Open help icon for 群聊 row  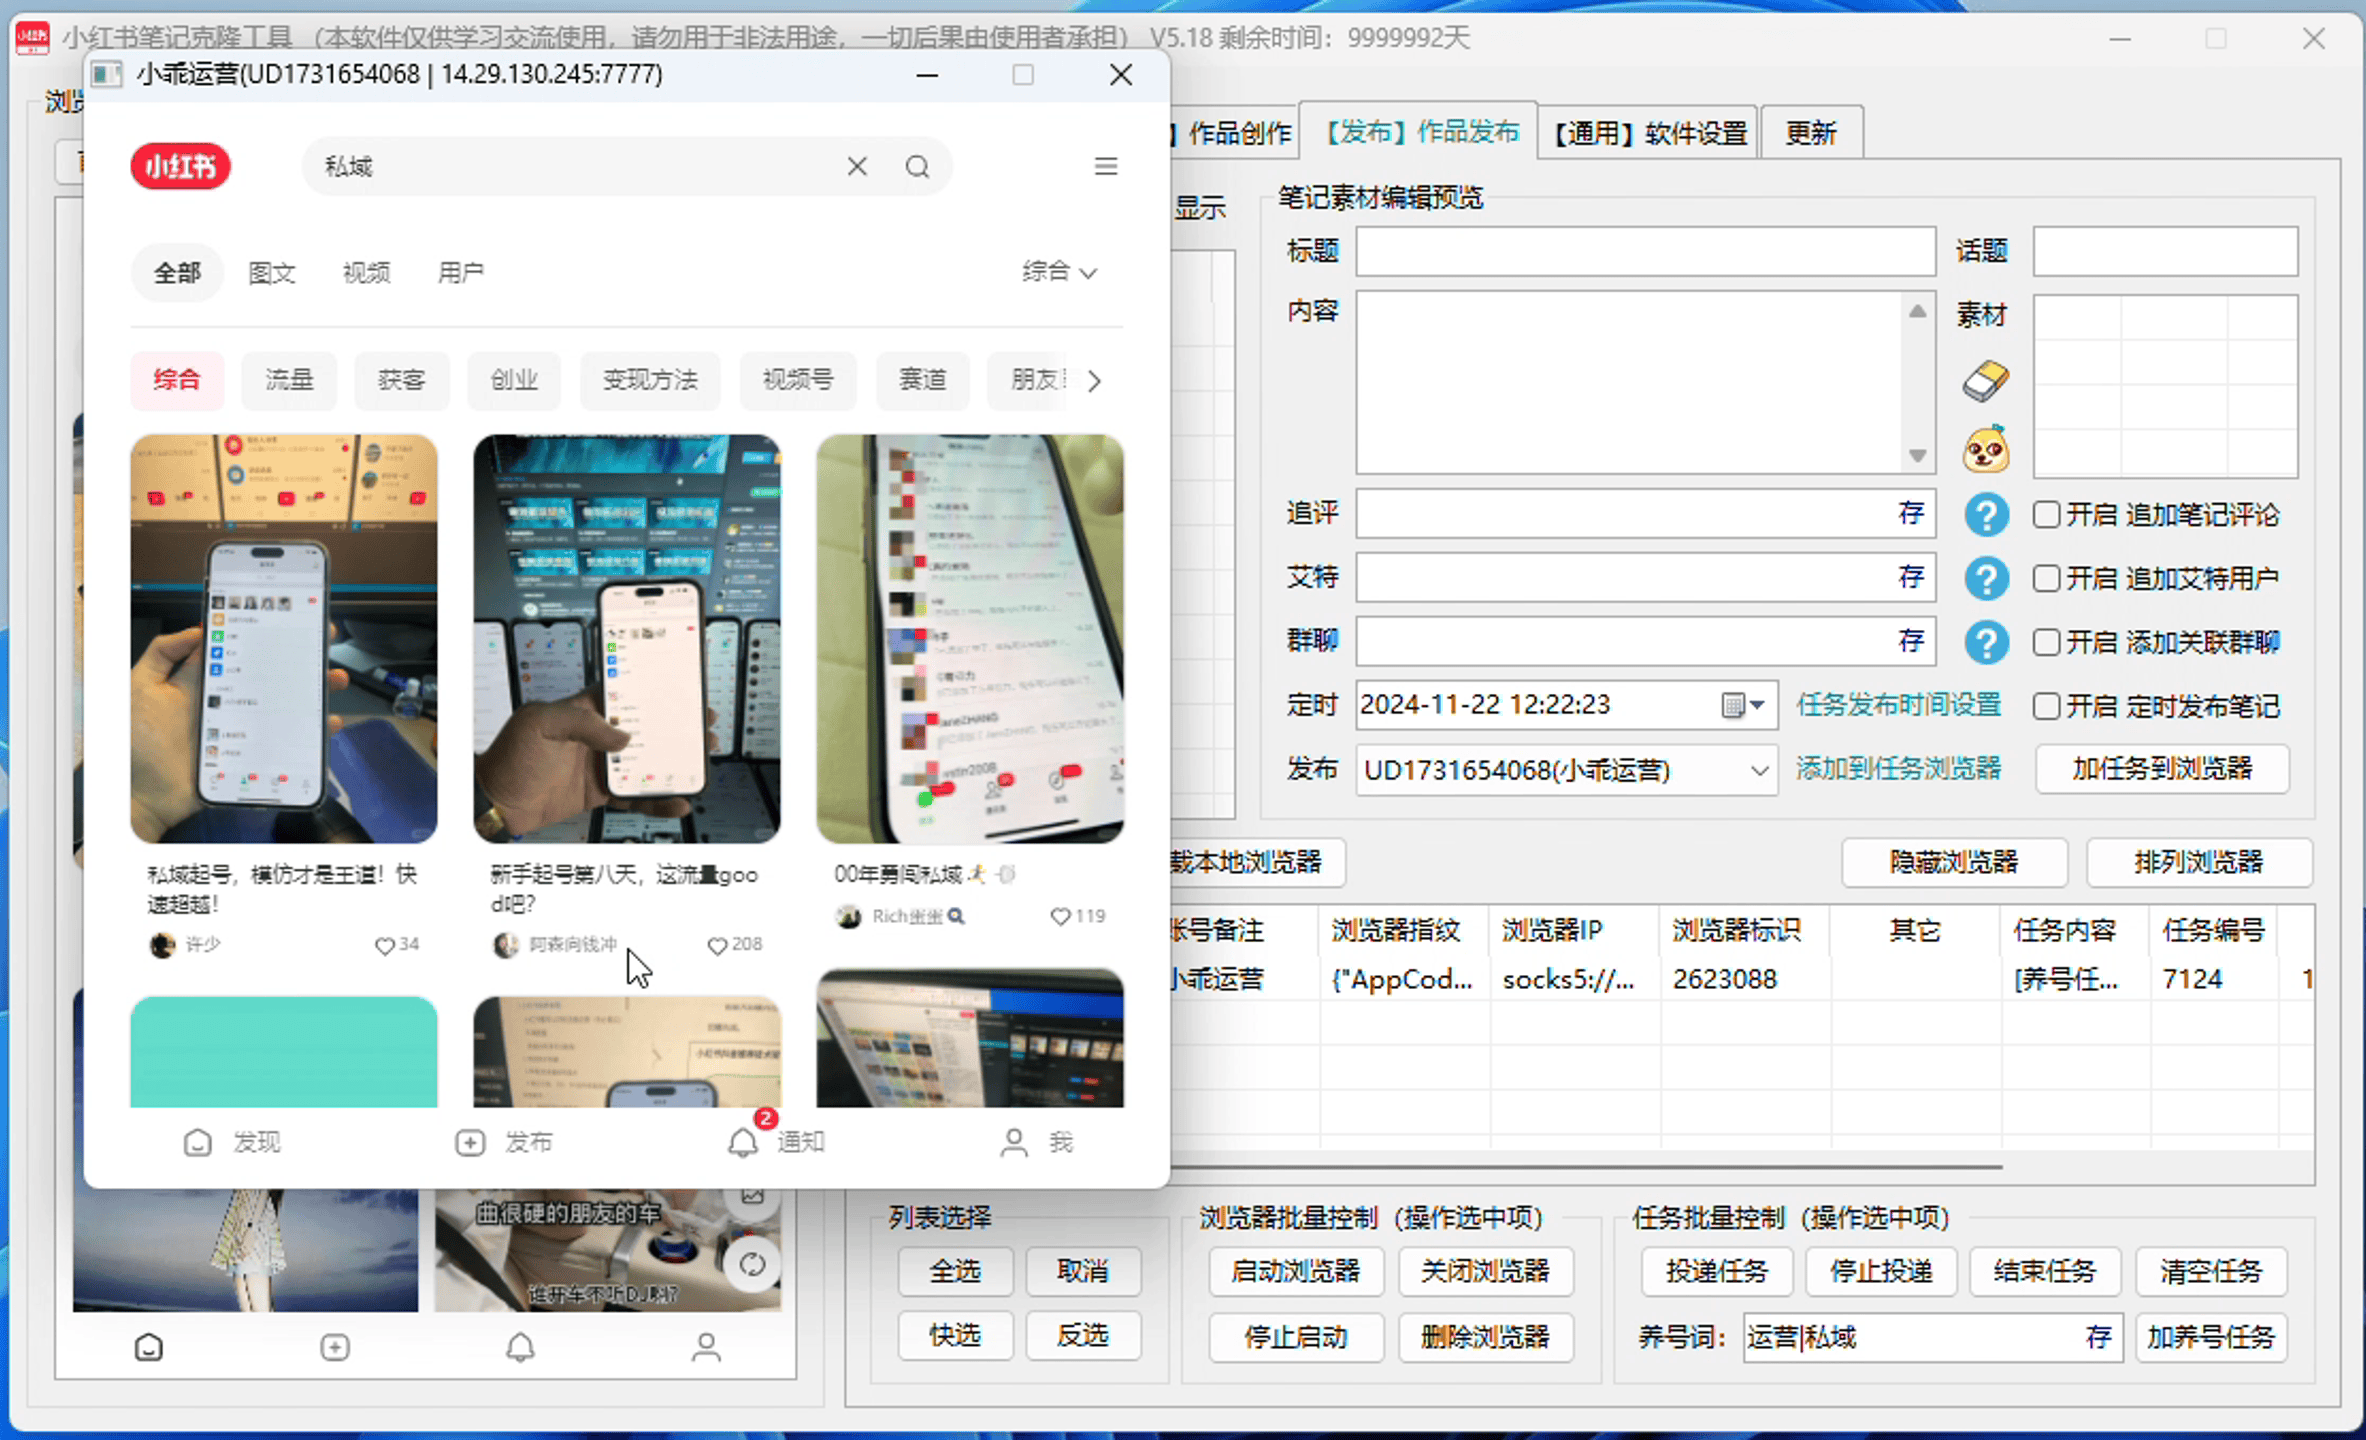1986,642
